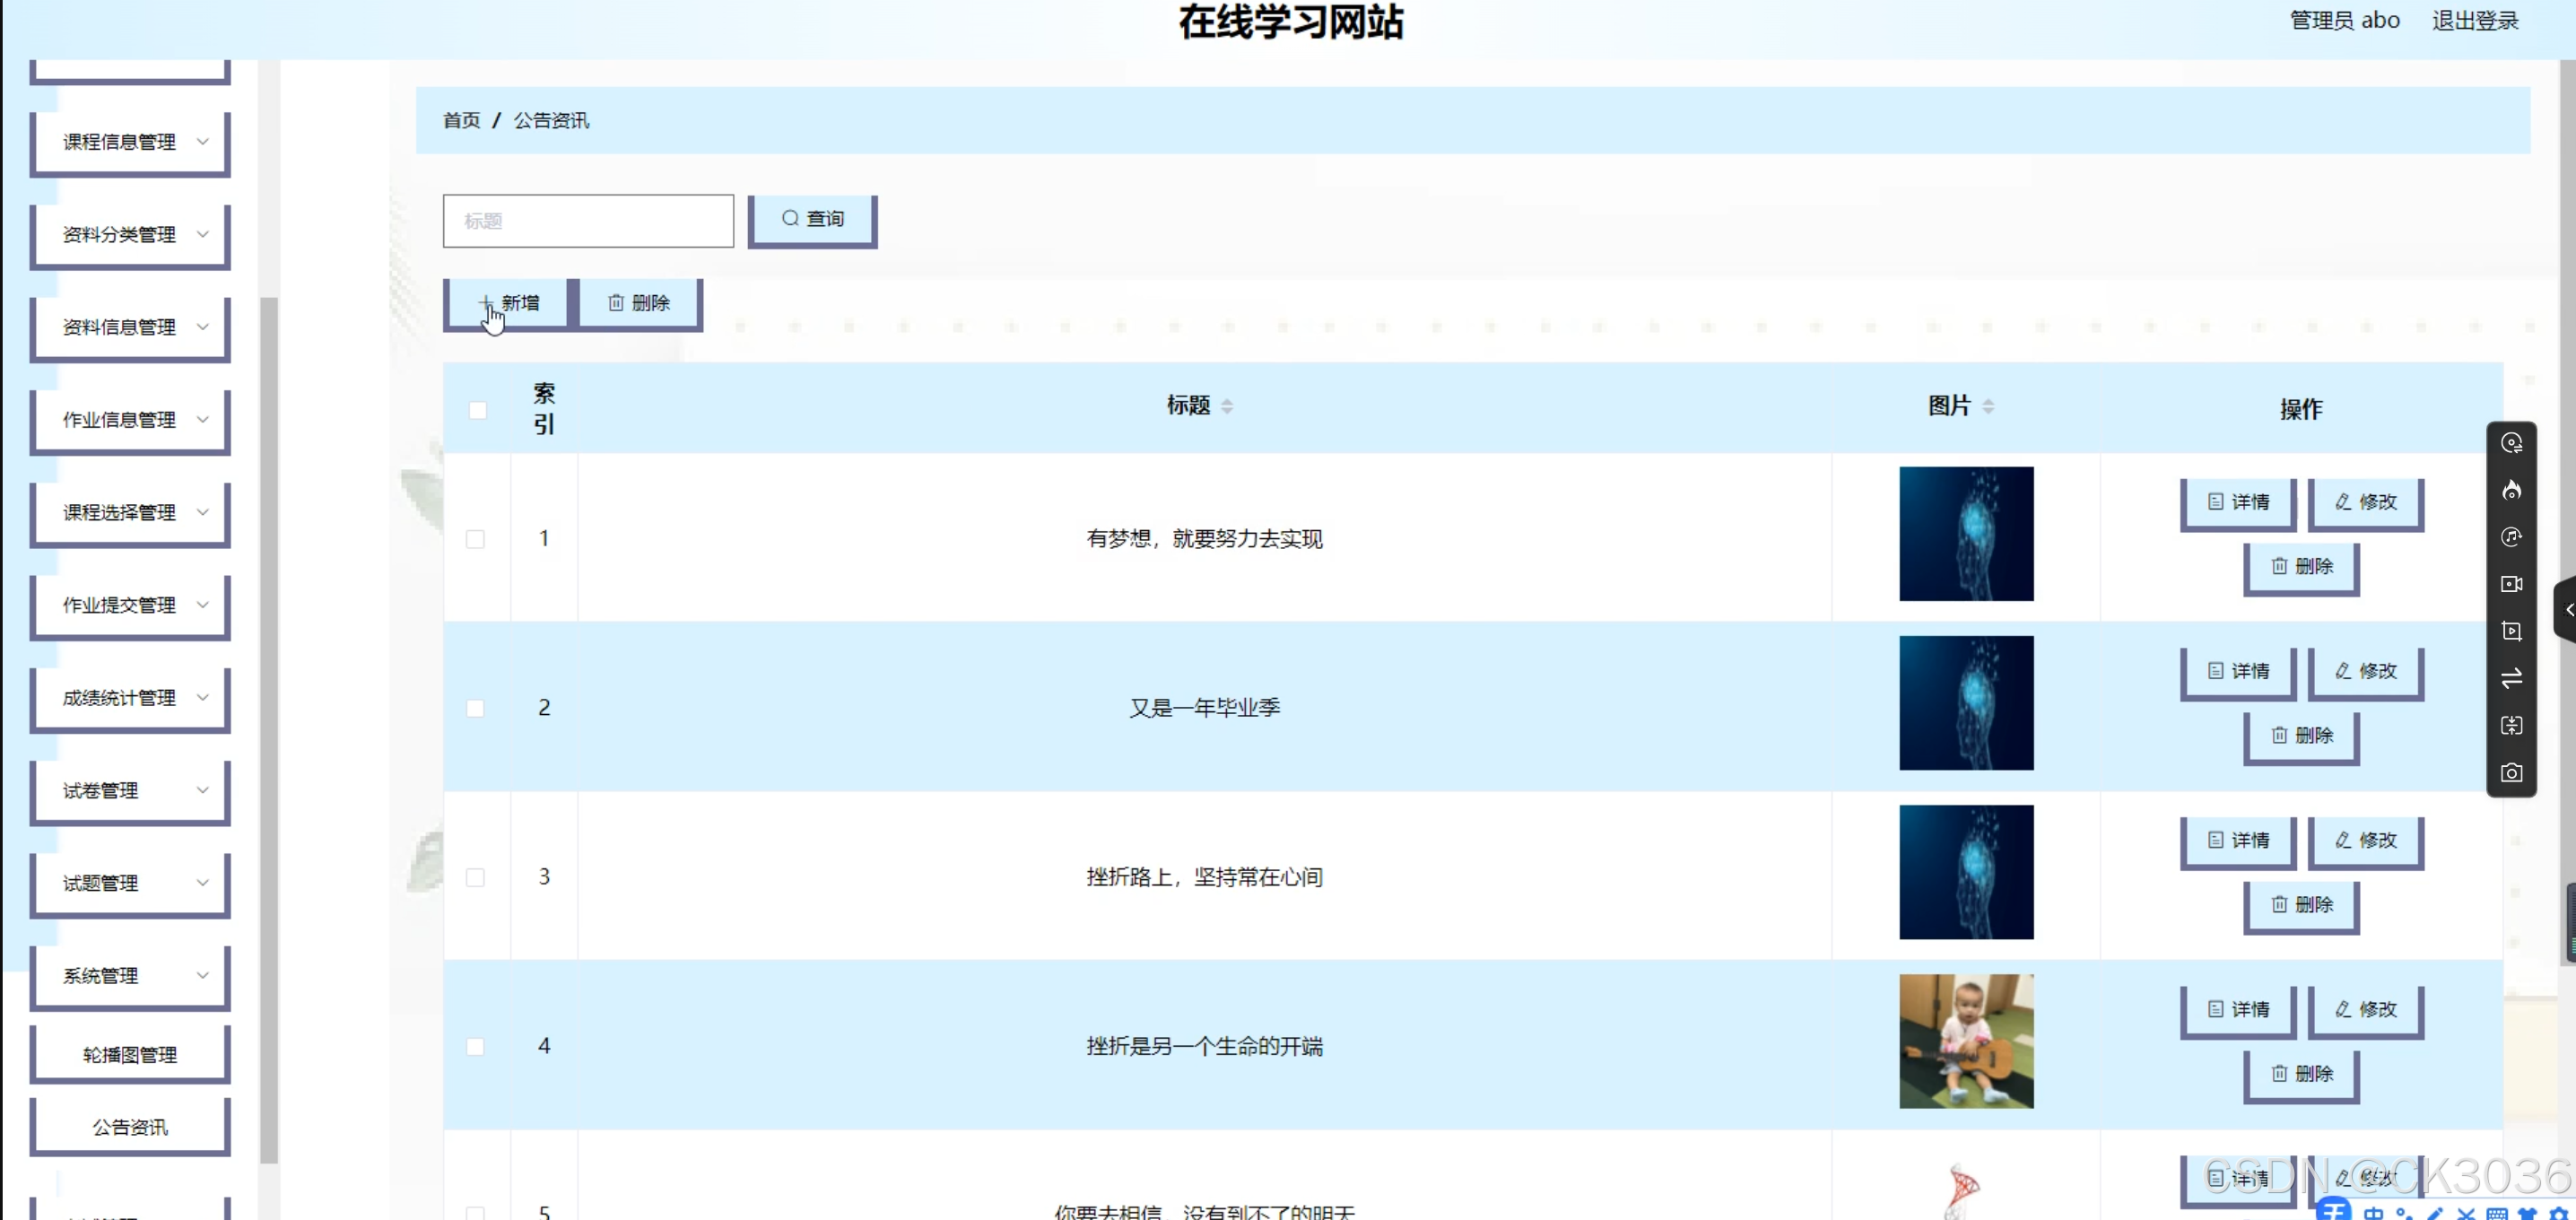Collapse the dark side toolbar with arrow
2576x1220 pixels.
pos(2566,609)
